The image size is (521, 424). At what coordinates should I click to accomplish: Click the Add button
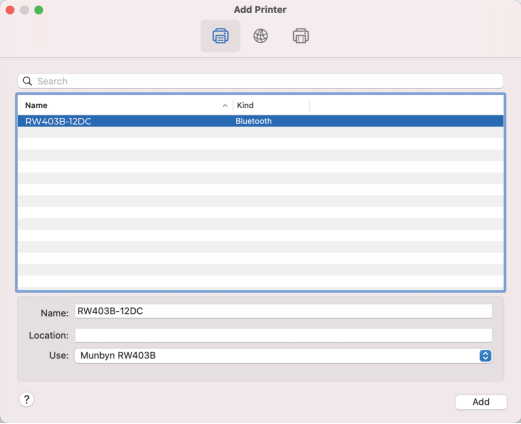(481, 402)
